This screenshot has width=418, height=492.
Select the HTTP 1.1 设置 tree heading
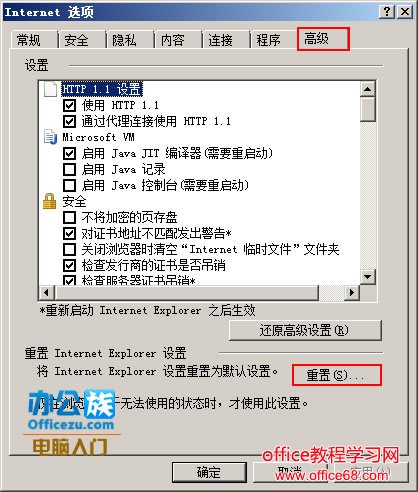(x=102, y=89)
